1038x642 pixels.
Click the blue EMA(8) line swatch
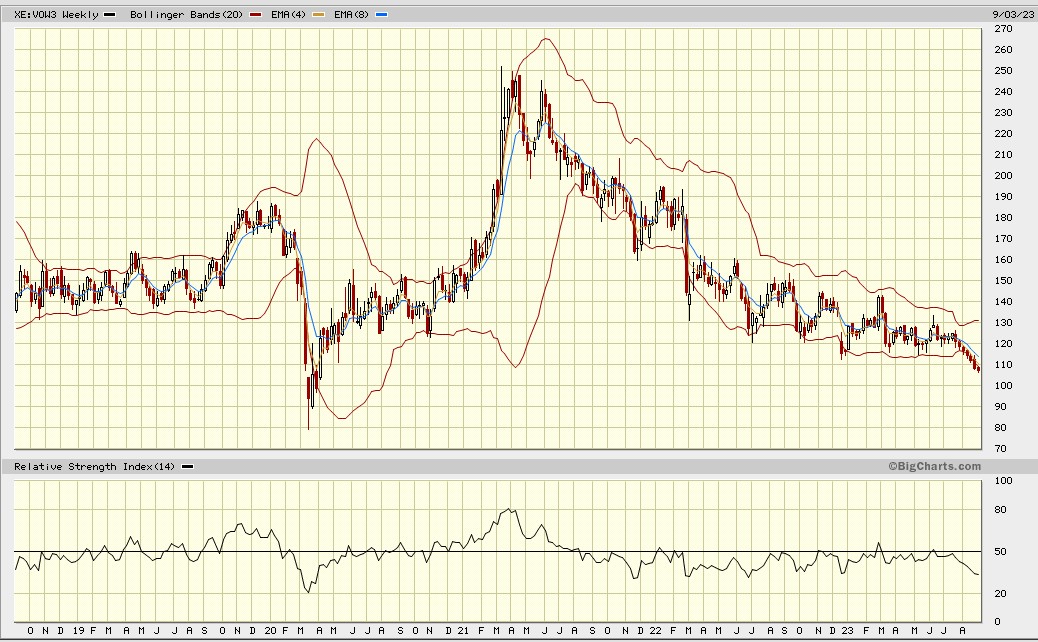coord(380,14)
